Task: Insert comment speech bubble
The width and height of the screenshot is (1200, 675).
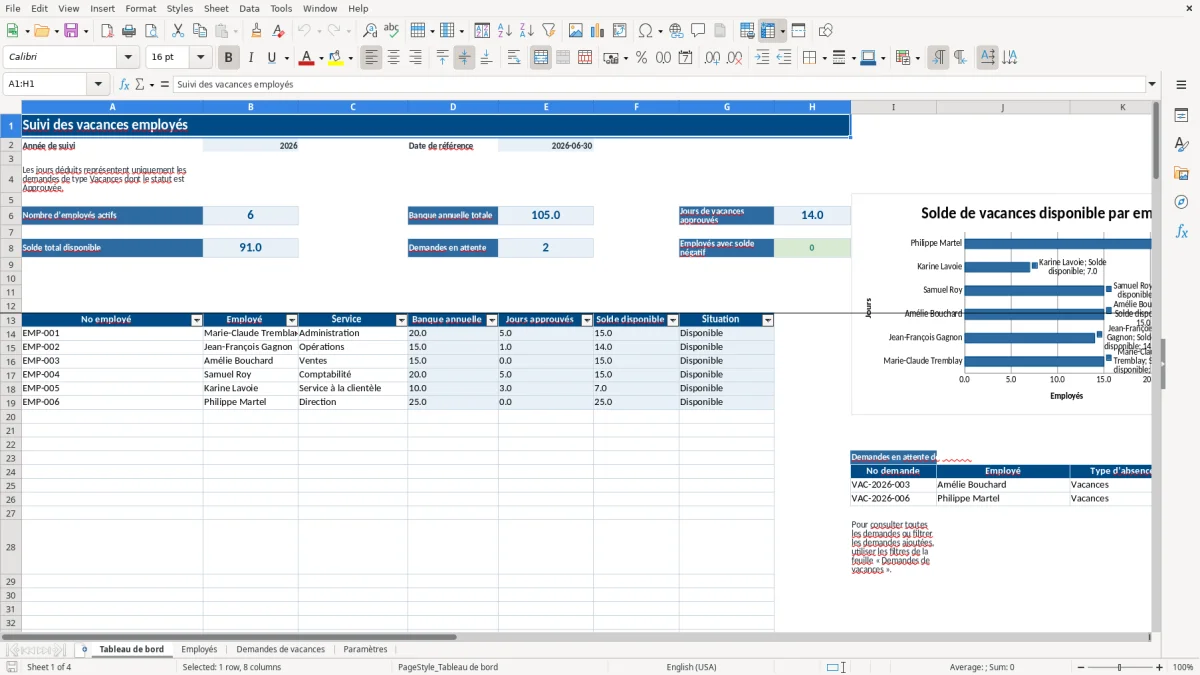Action: coord(699,31)
